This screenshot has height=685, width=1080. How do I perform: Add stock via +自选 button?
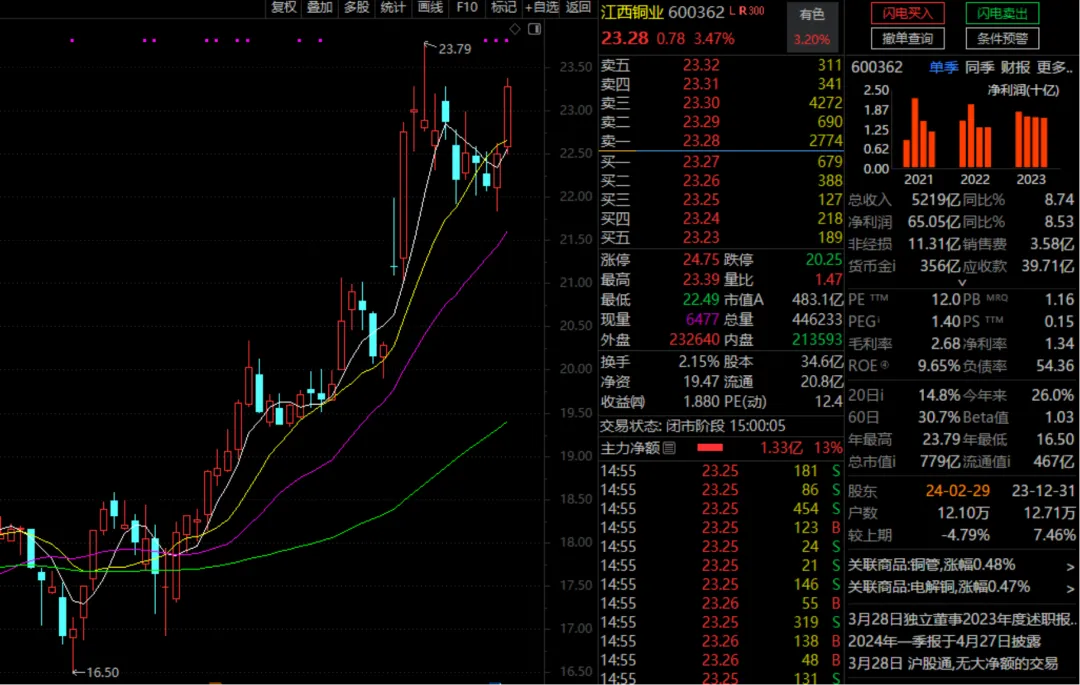point(542,8)
